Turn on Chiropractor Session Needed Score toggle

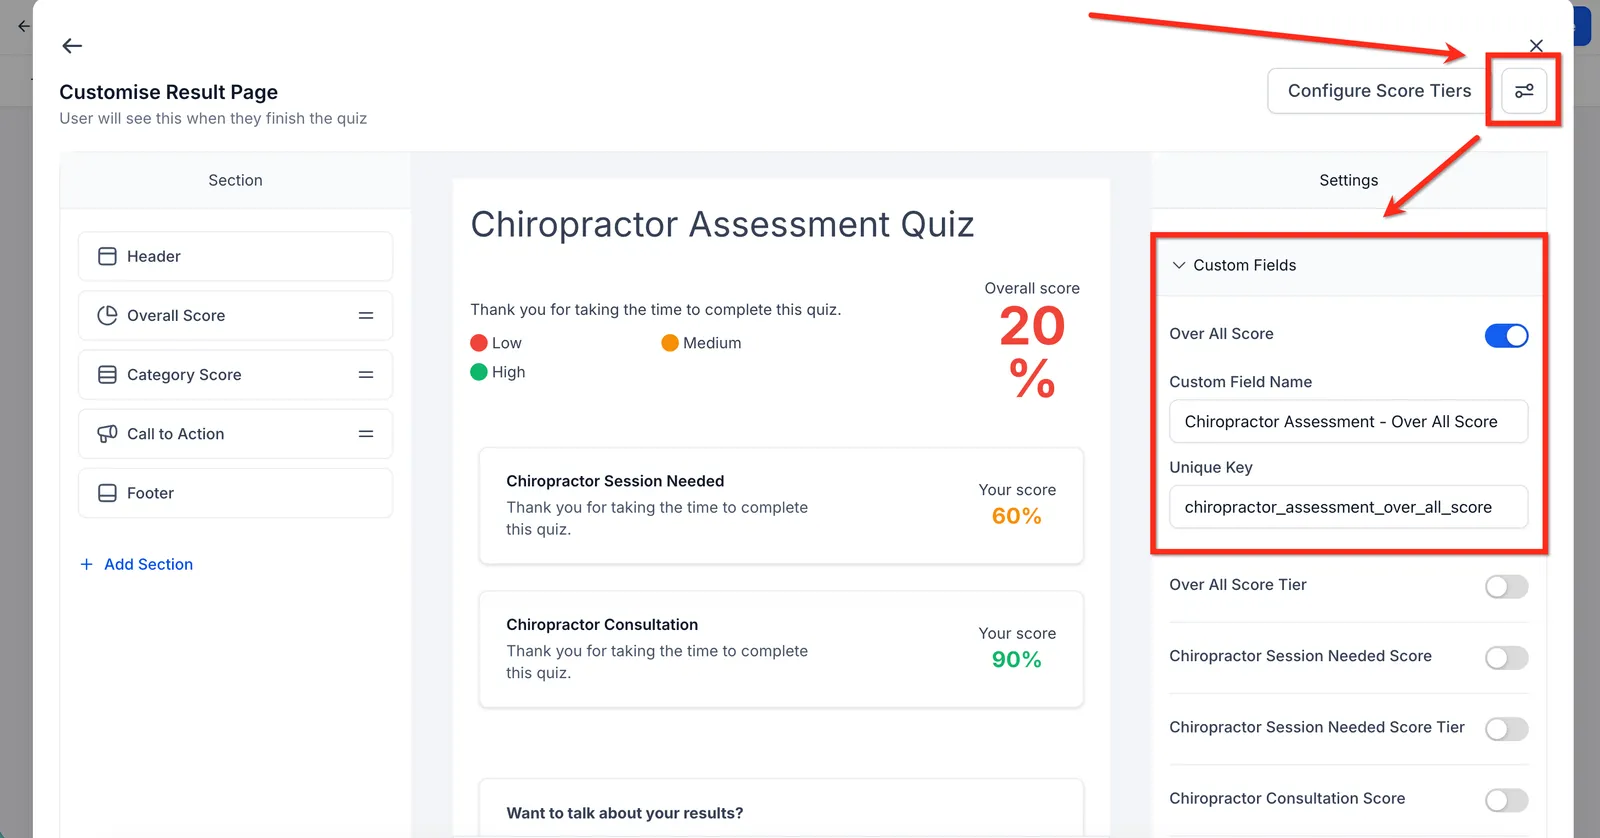click(x=1506, y=658)
